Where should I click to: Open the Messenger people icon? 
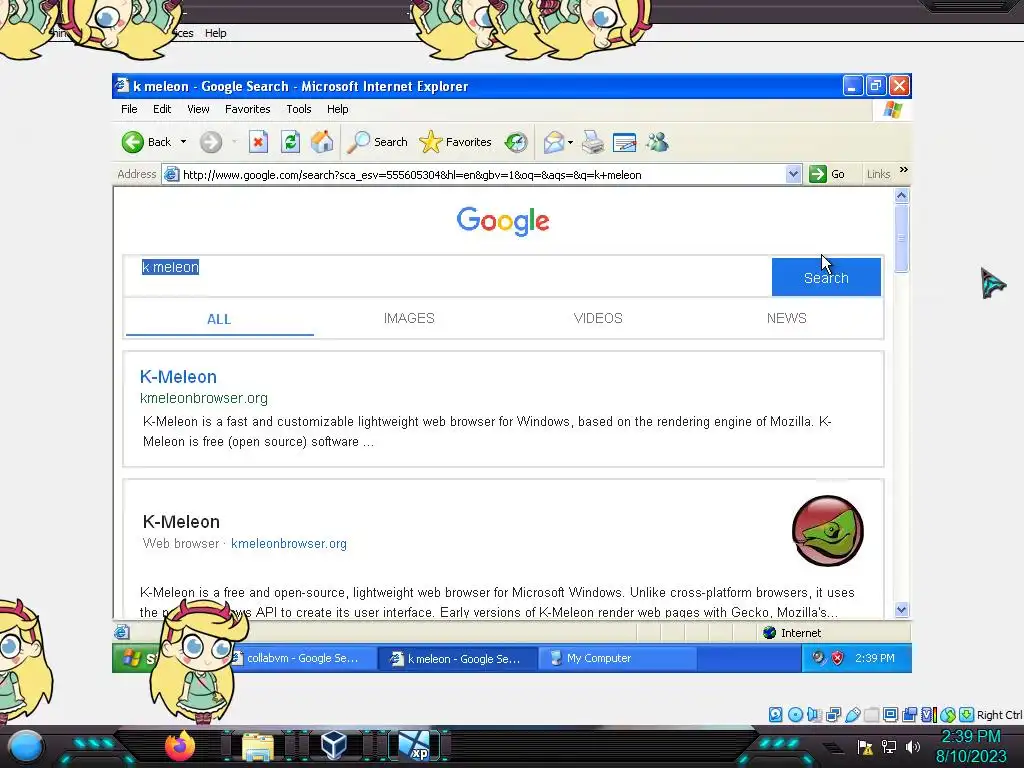658,142
